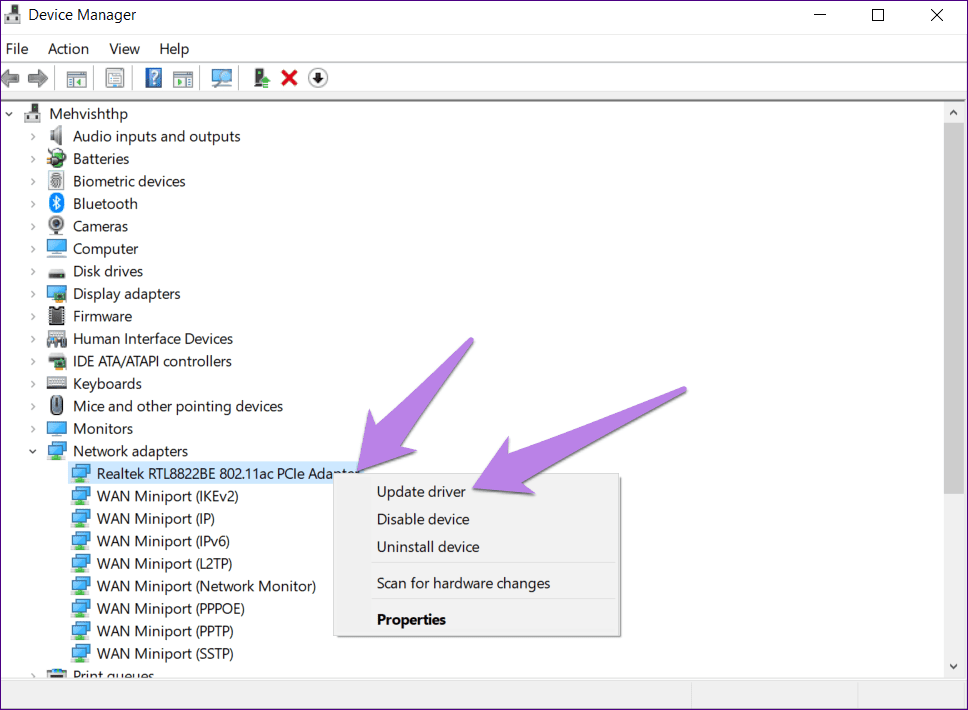Screen dimensions: 968x710
Task: Select the Mehvishthp computer name
Action: coord(88,114)
